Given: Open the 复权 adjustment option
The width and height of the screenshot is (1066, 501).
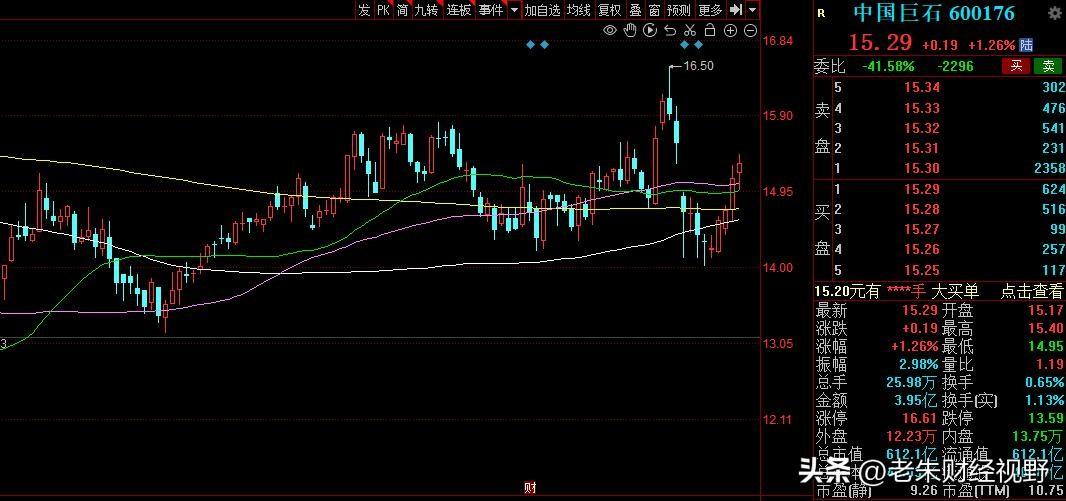Looking at the screenshot, I should point(610,10).
